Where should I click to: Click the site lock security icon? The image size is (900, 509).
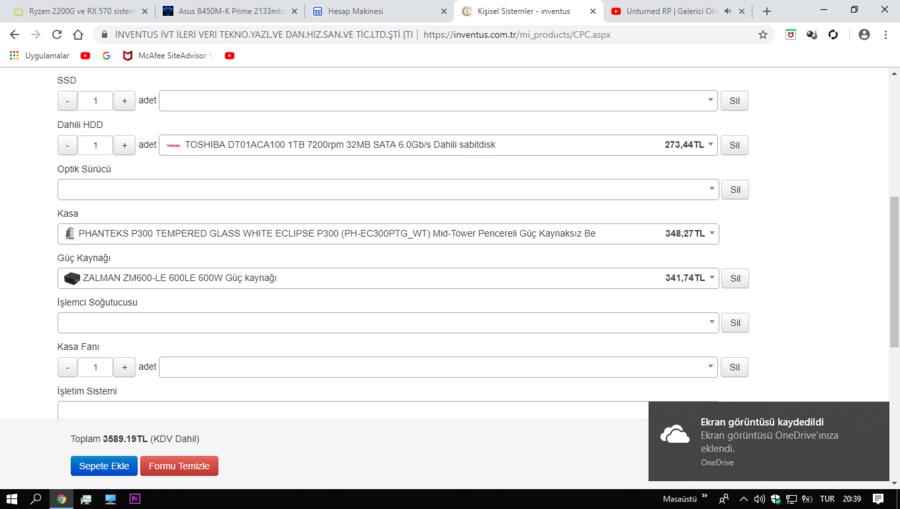click(x=104, y=34)
